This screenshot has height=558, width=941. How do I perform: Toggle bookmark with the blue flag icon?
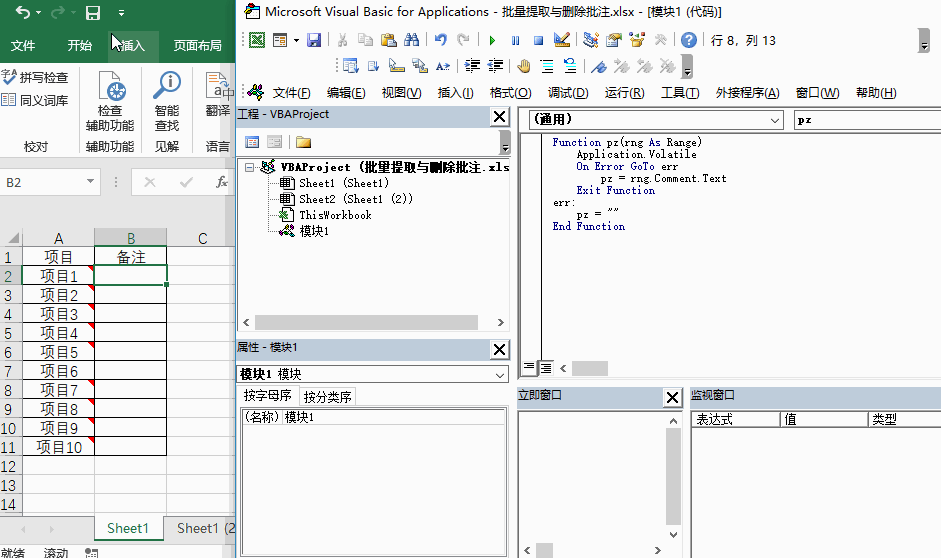[598, 66]
